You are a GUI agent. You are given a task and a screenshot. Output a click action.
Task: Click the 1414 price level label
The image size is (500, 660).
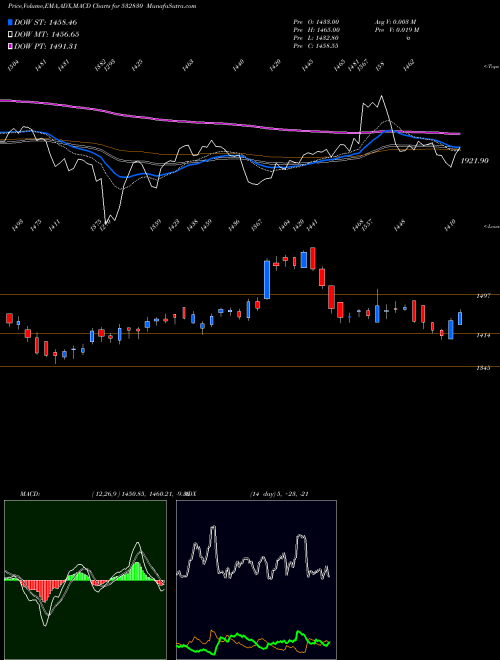pos(483,335)
